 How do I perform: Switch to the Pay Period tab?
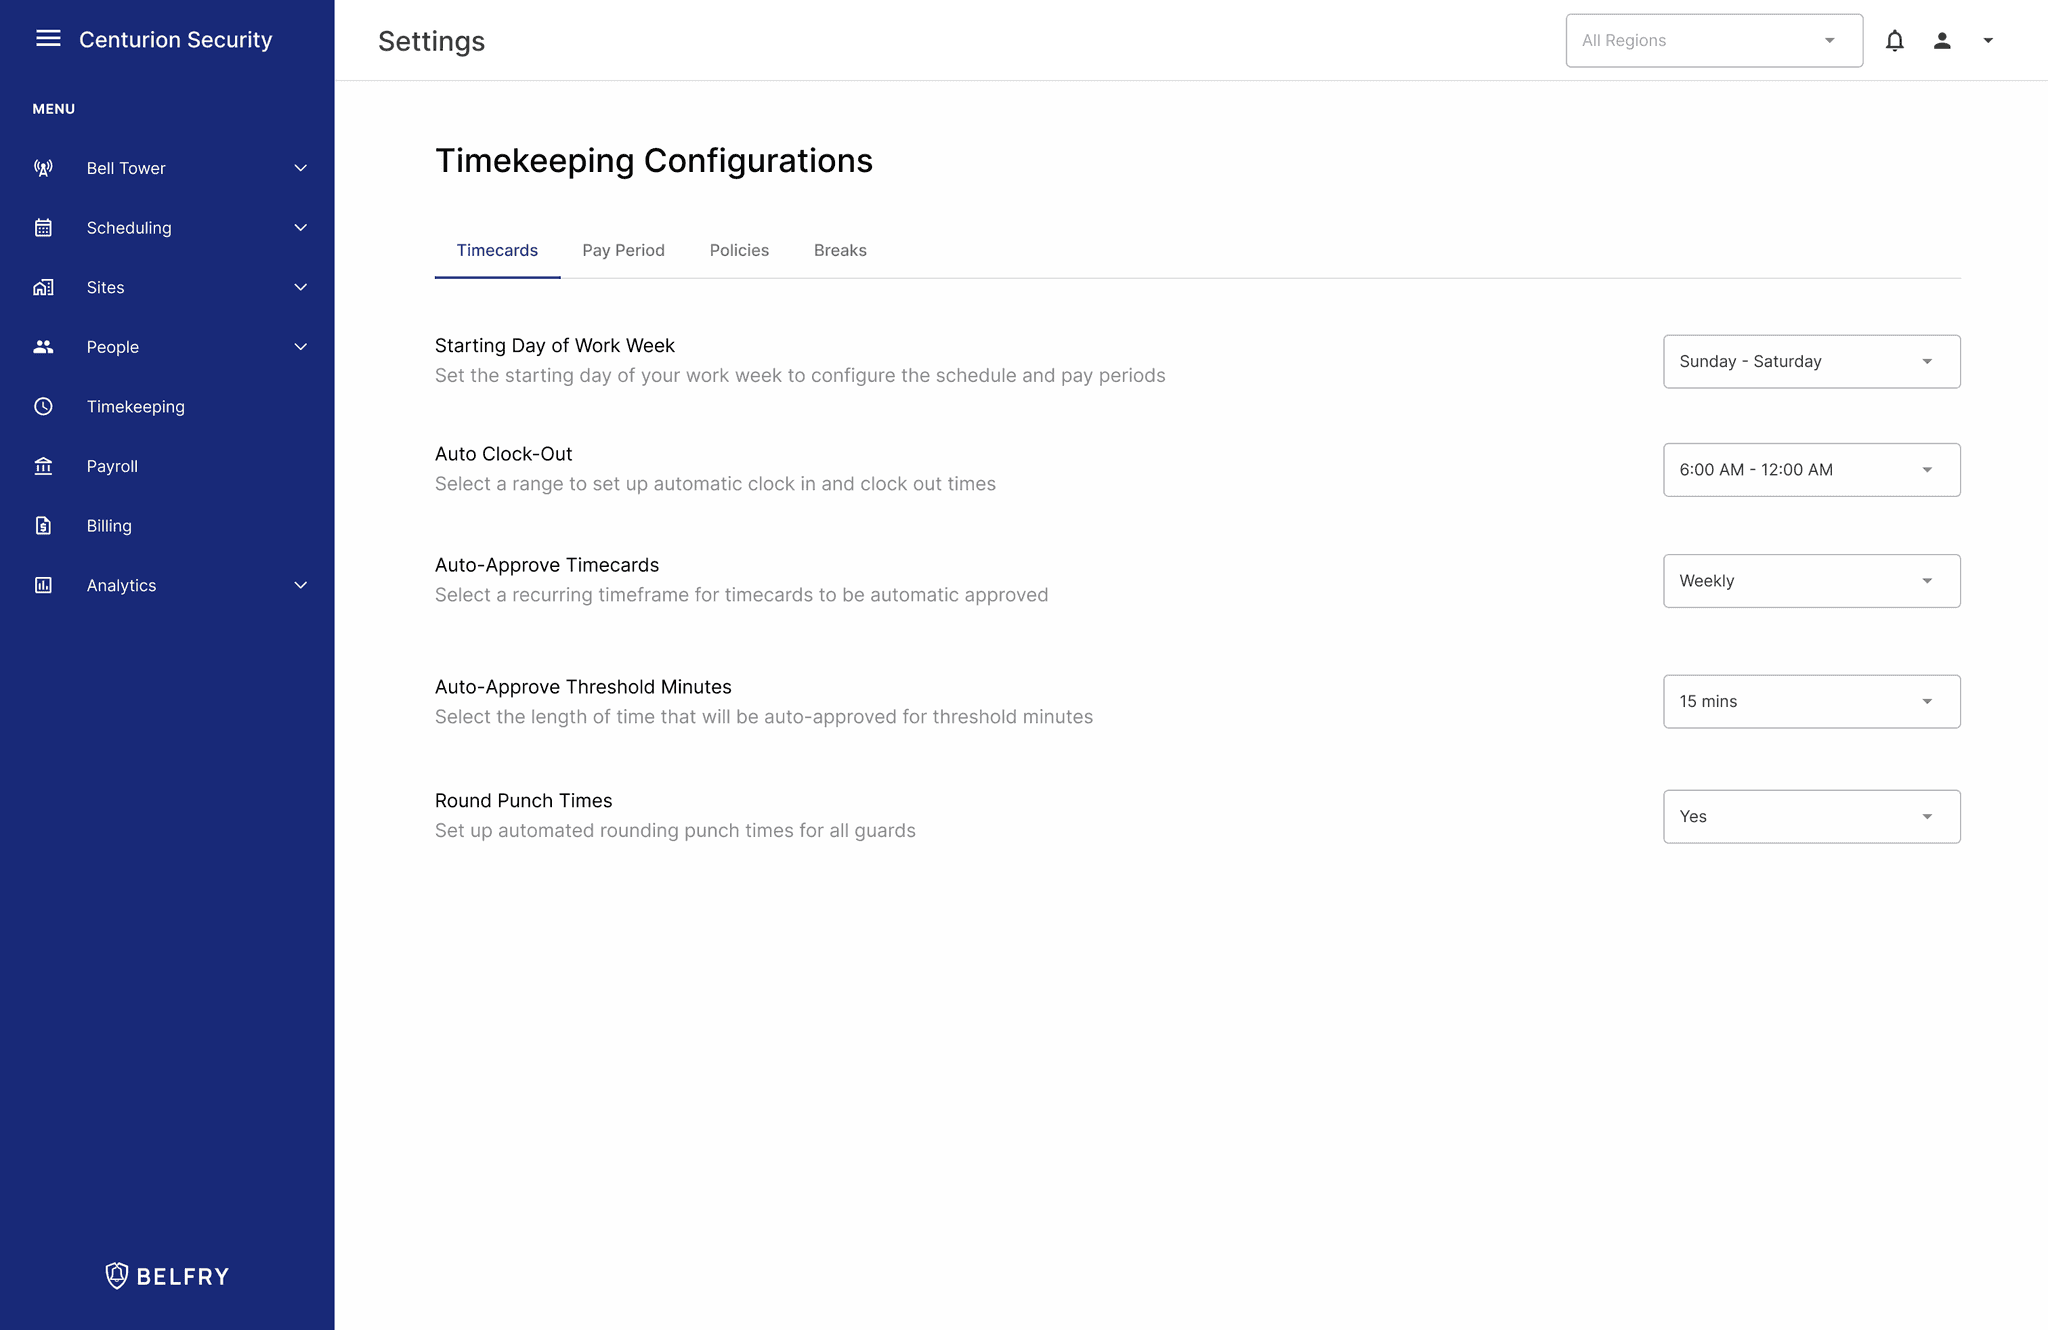[x=623, y=250]
